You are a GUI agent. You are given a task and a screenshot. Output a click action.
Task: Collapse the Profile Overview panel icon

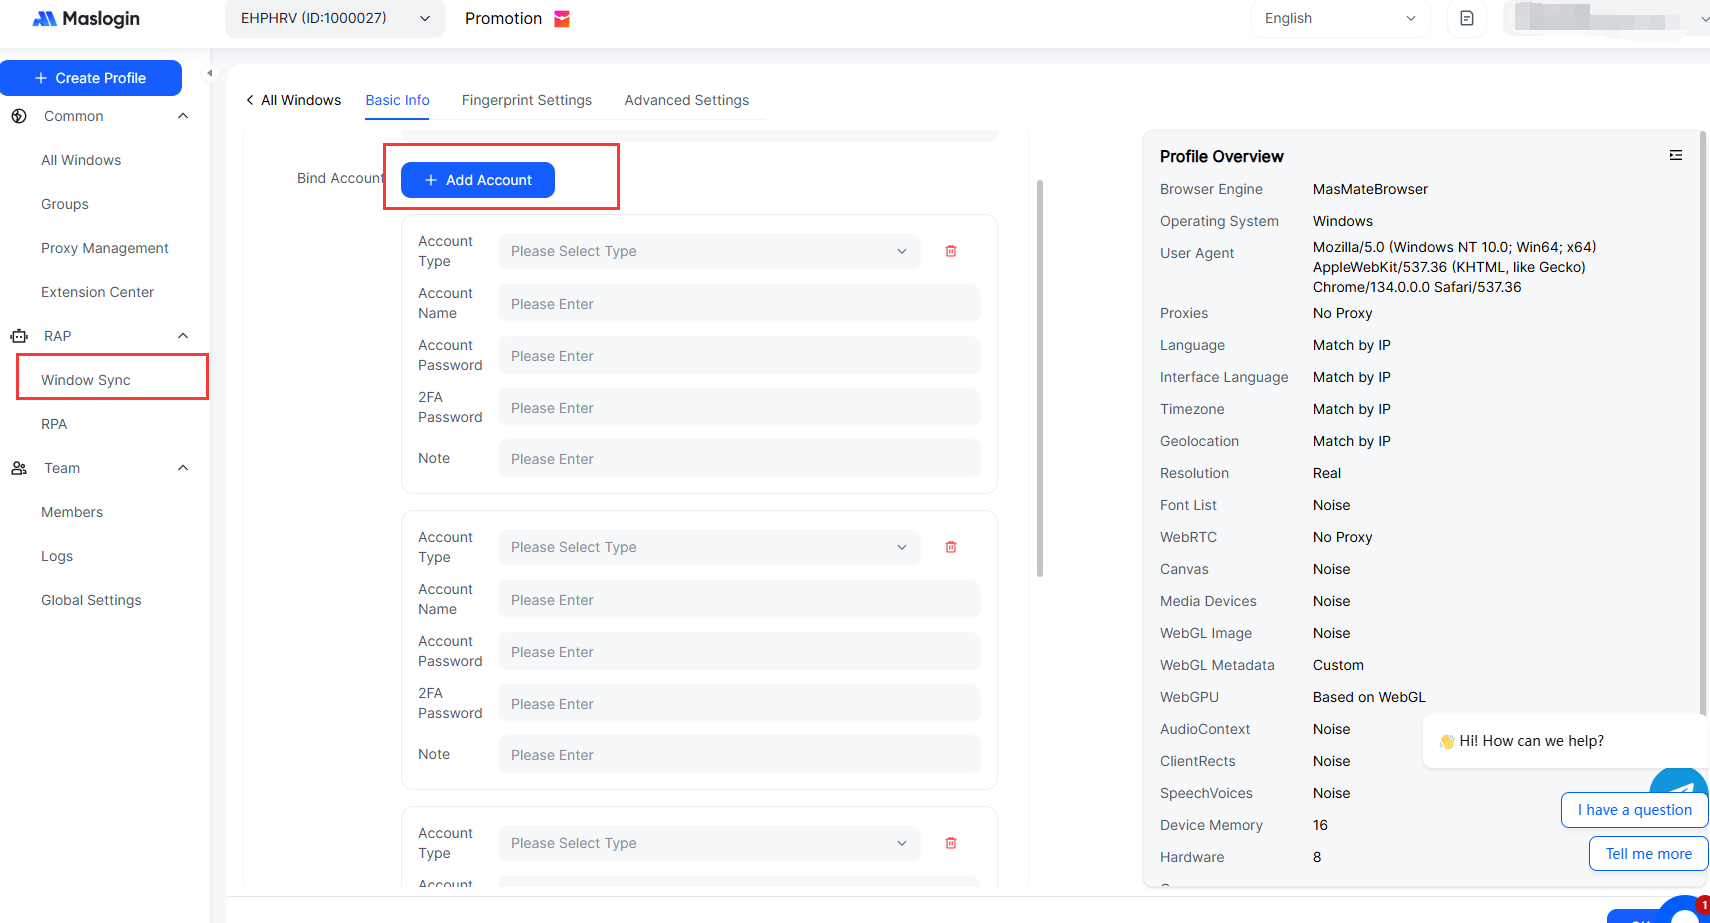(x=1676, y=155)
